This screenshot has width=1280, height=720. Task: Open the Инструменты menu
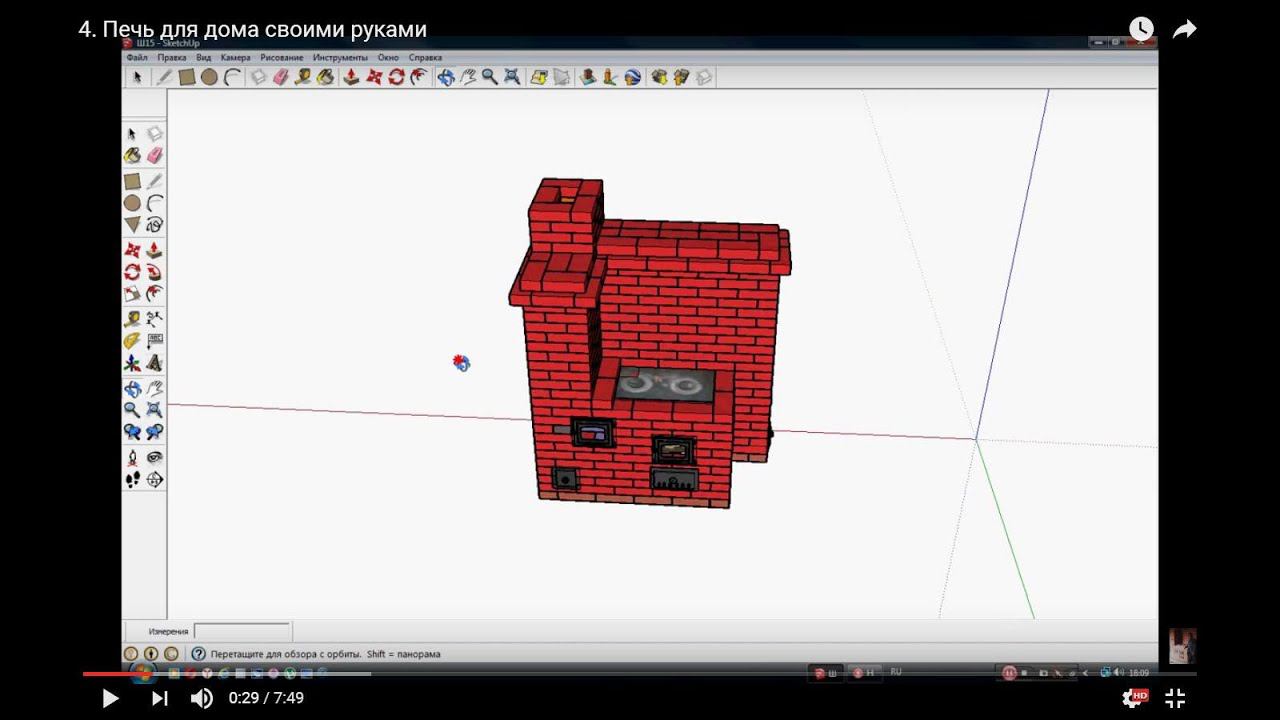point(340,58)
